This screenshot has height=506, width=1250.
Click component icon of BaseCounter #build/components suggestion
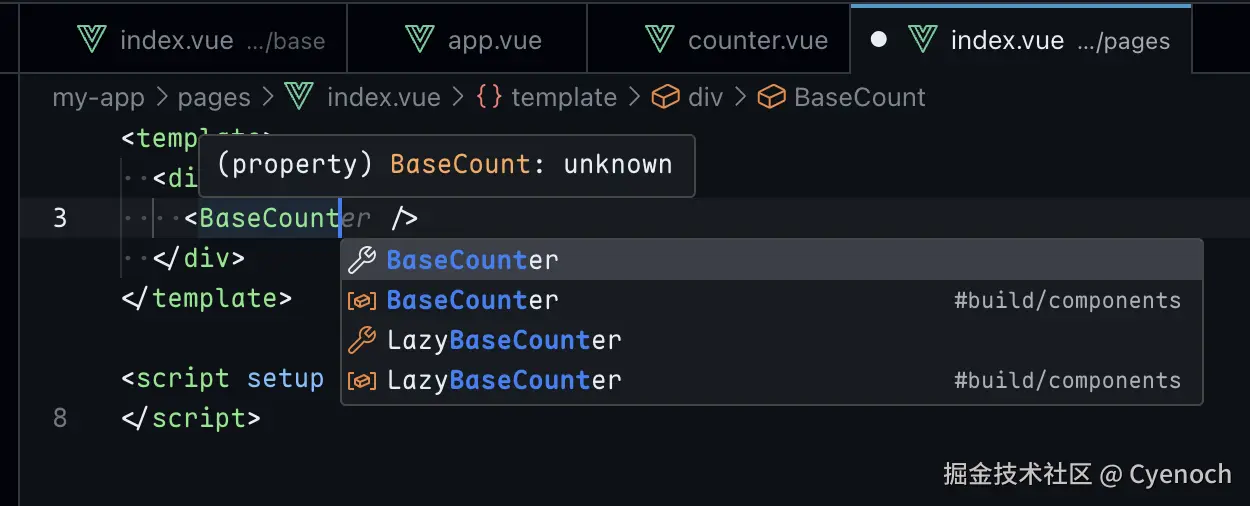tap(361, 300)
